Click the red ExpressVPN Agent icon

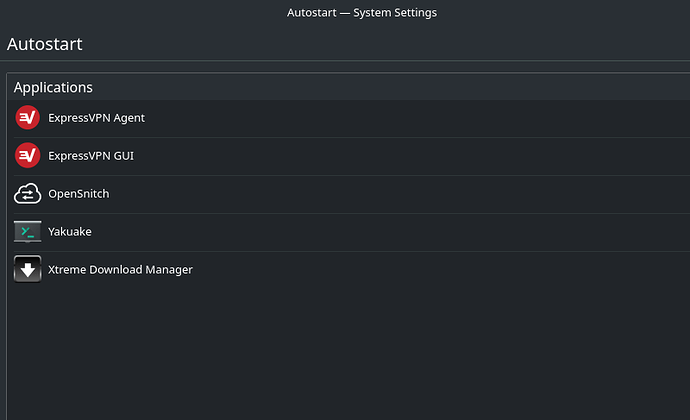click(x=27, y=118)
